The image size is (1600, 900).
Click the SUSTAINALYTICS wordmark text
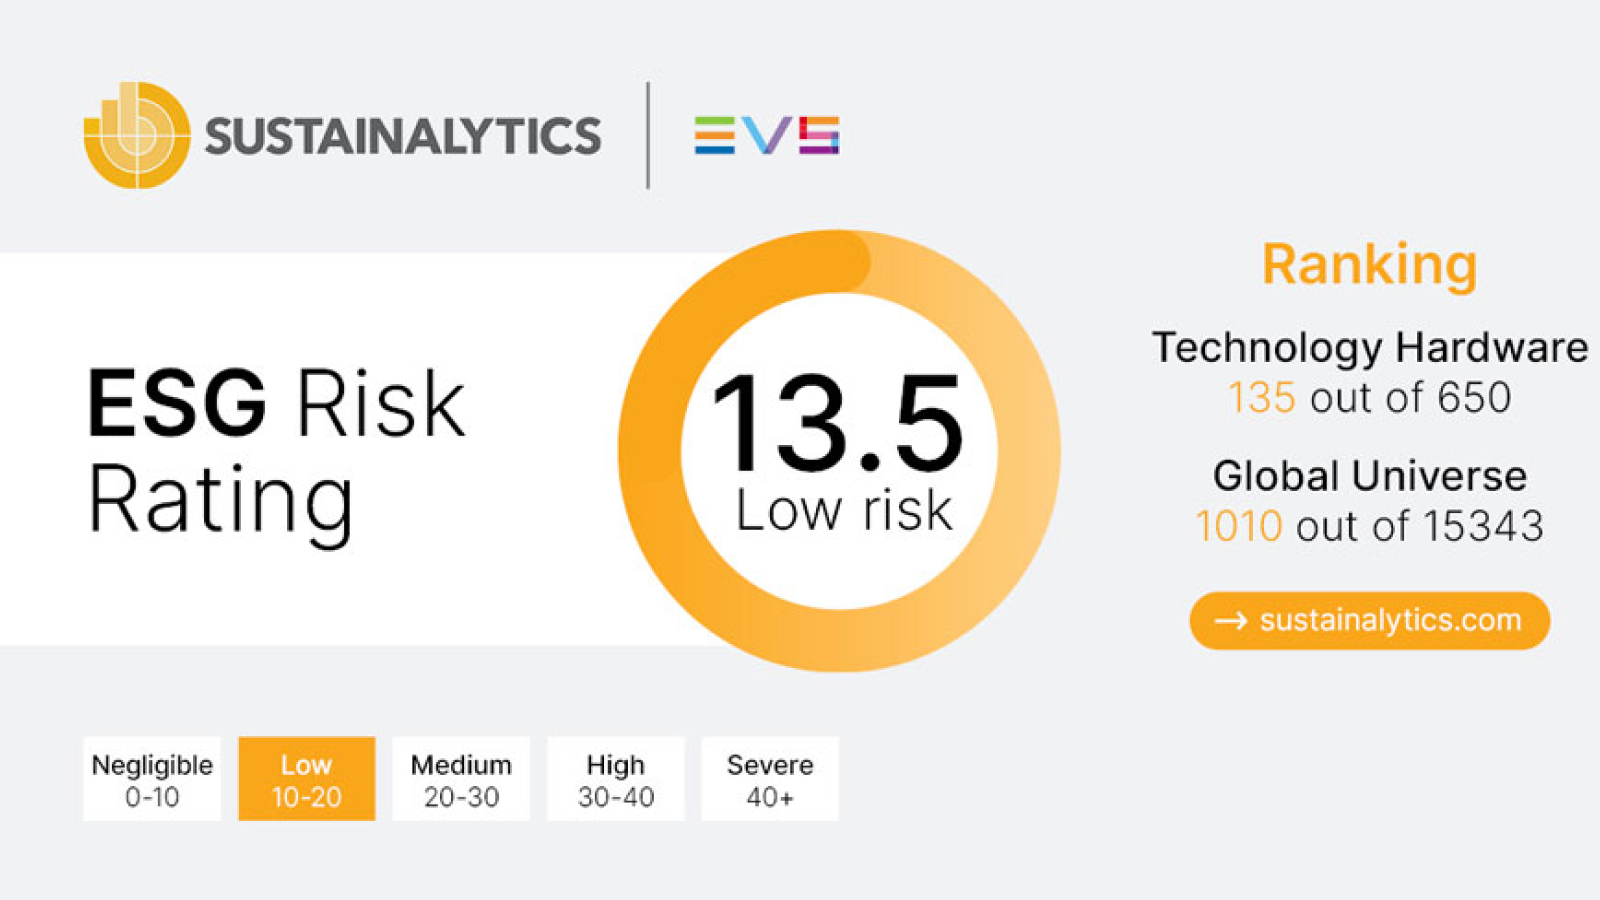403,136
